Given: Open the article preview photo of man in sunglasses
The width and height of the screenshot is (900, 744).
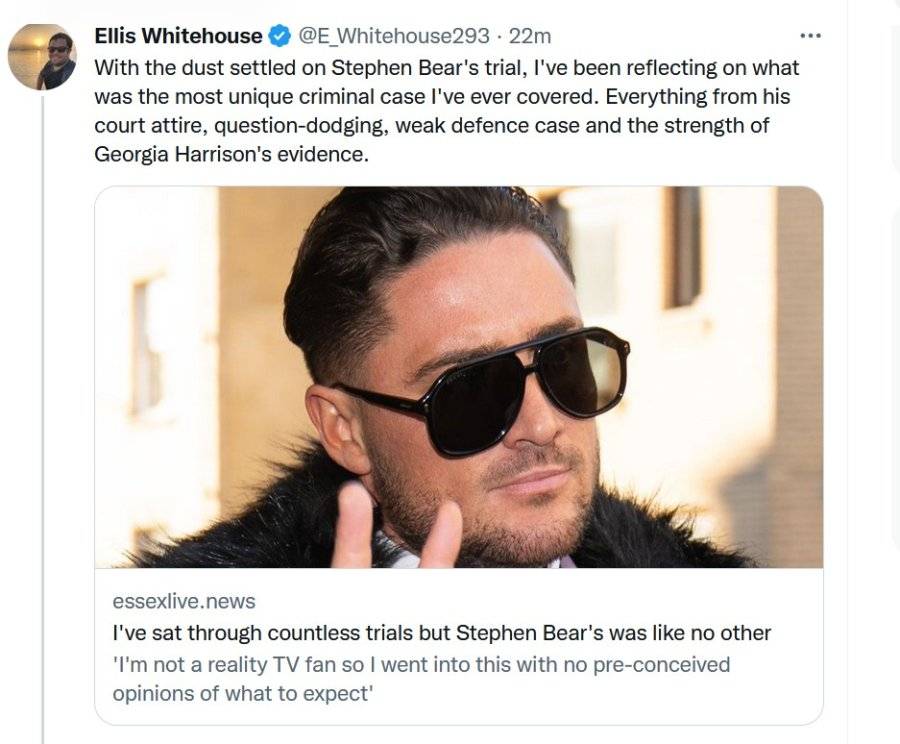Looking at the screenshot, I should click(459, 377).
